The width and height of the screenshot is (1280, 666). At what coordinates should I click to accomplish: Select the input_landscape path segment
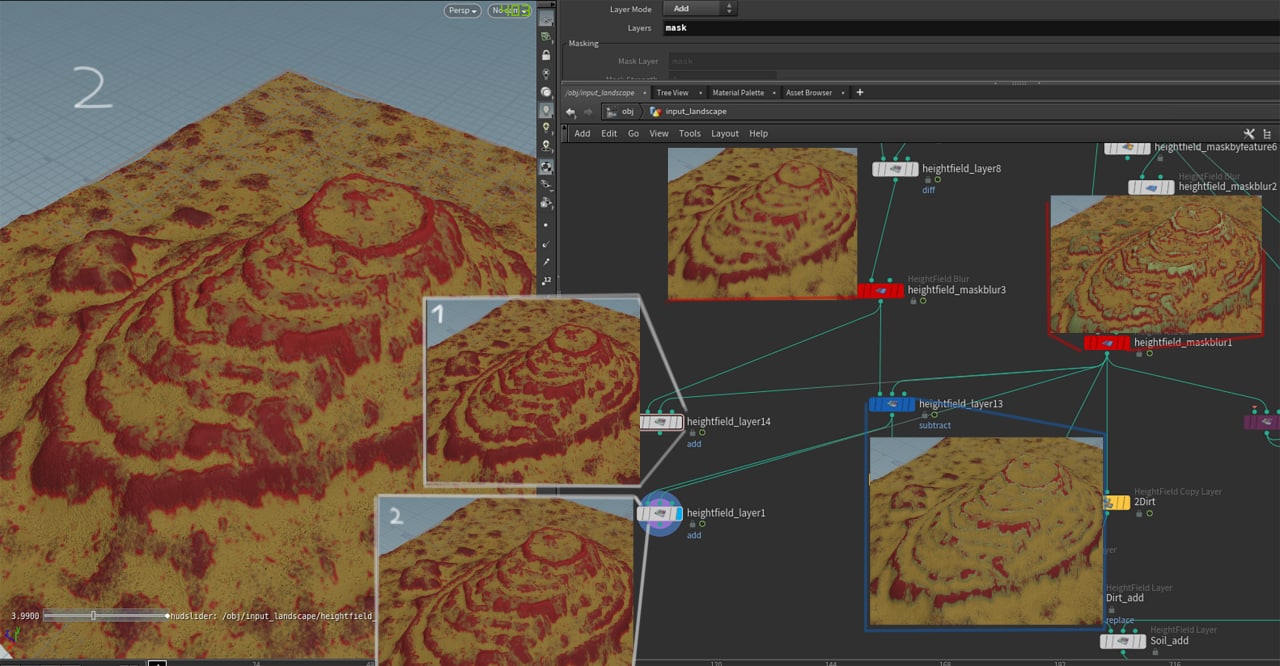pos(688,112)
